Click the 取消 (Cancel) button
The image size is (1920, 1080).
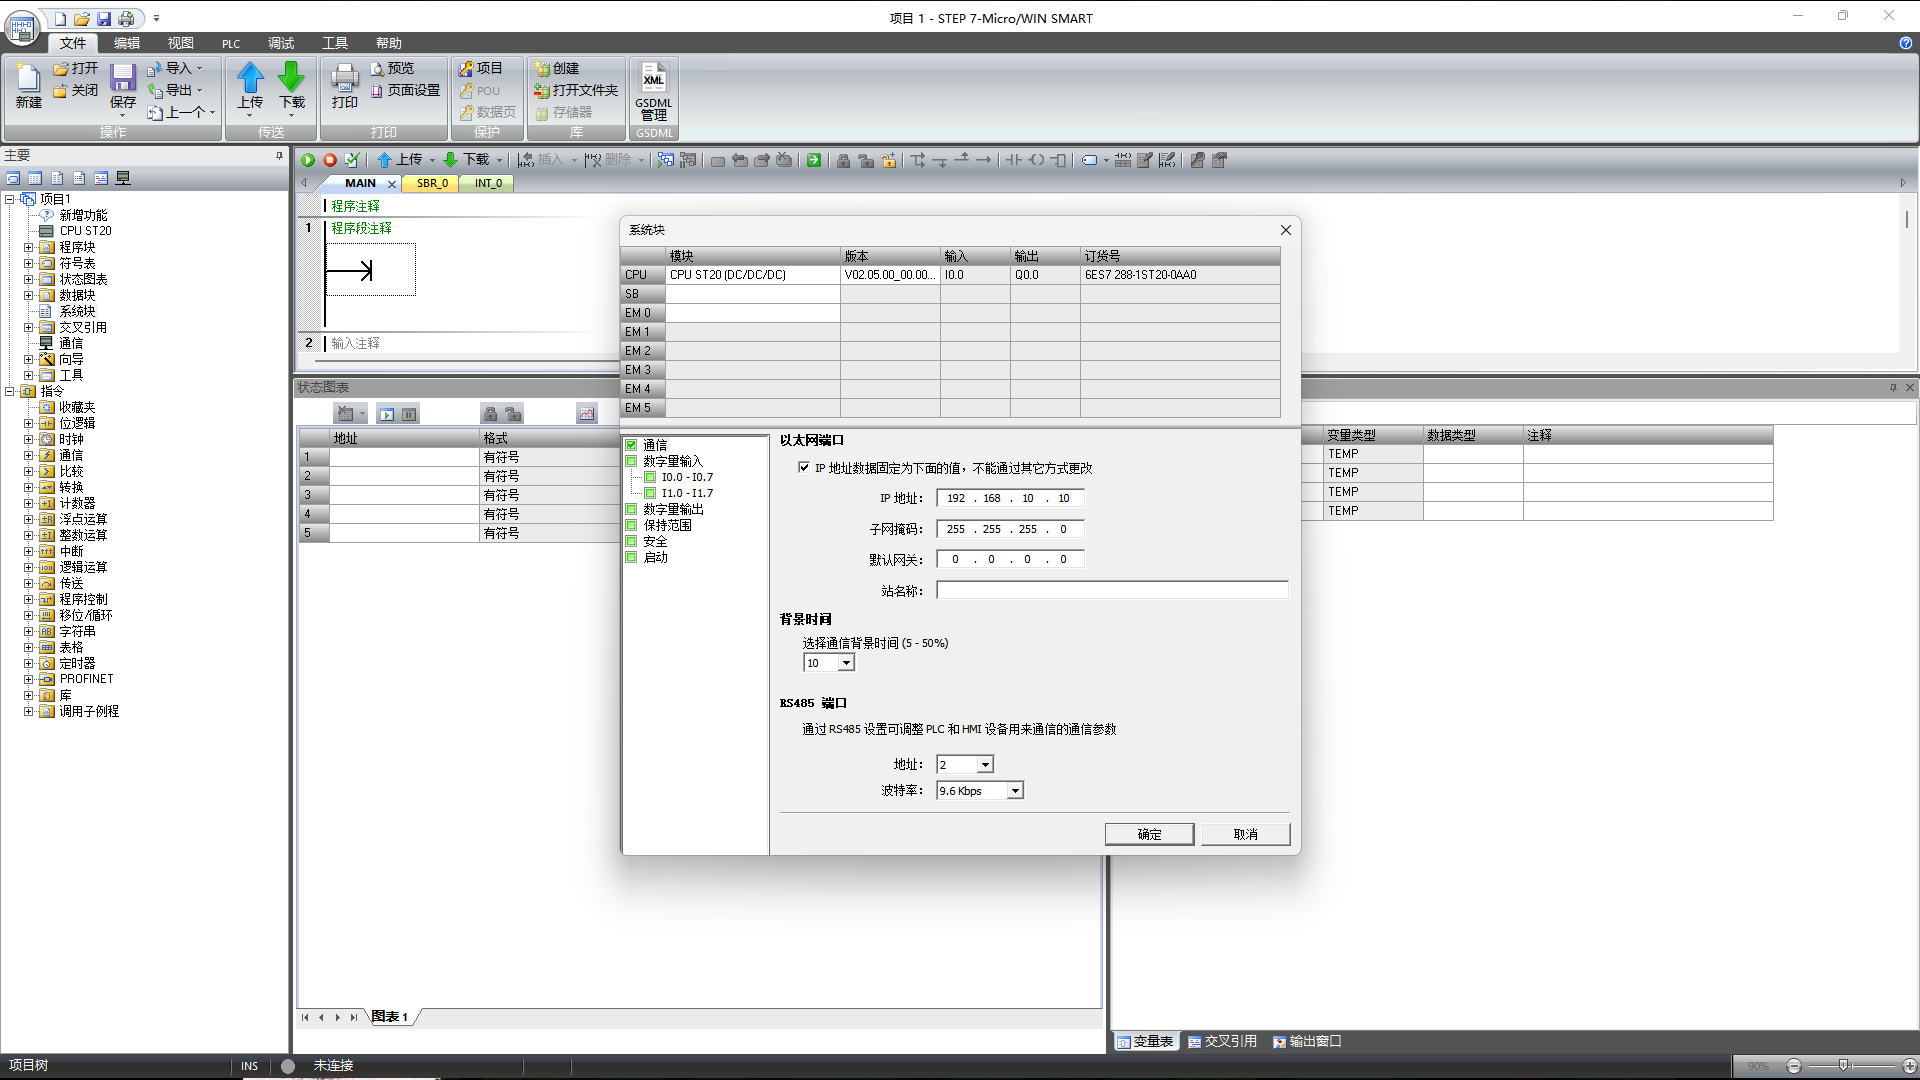tap(1245, 834)
